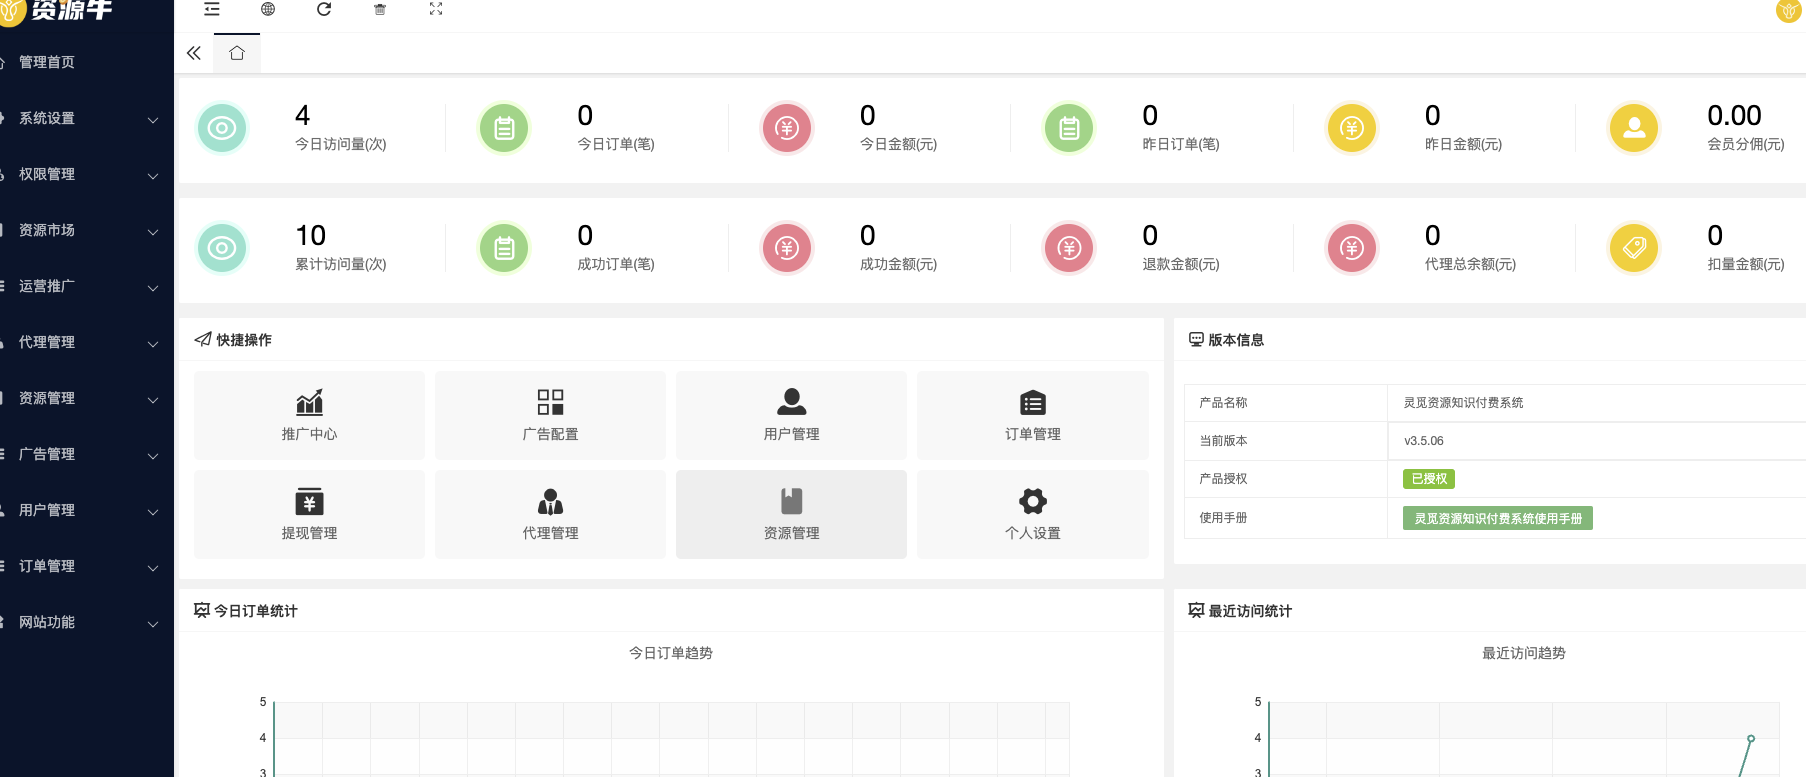Click the refresh icon in the top toolbar
Image resolution: width=1806 pixels, height=777 pixels.
324,9
